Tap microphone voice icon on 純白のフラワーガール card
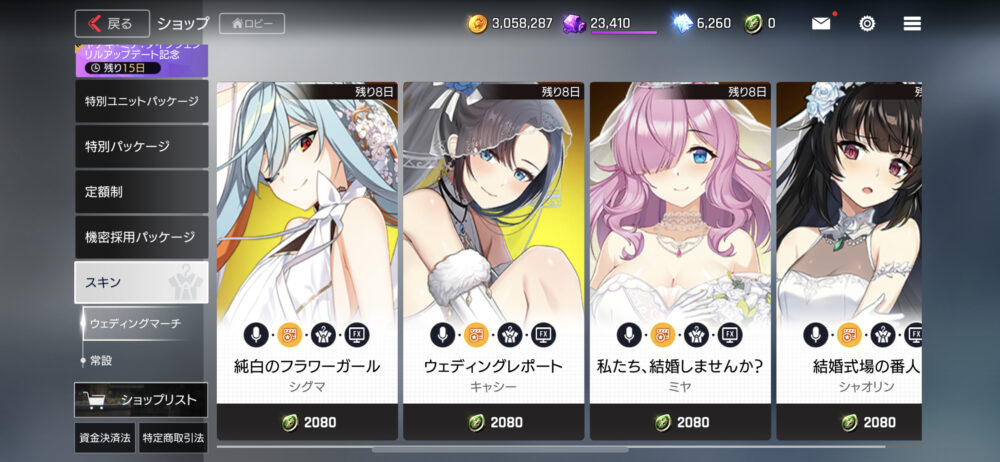This screenshot has height=462, width=1000. coord(256,334)
